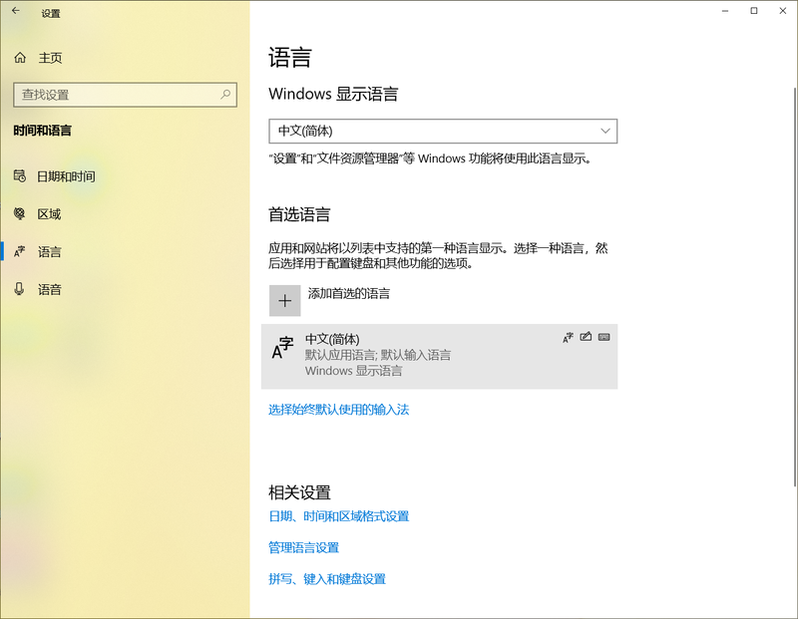Click the chevron arrow of the 中文(简体) combo box
This screenshot has height=619, width=798.
(605, 131)
